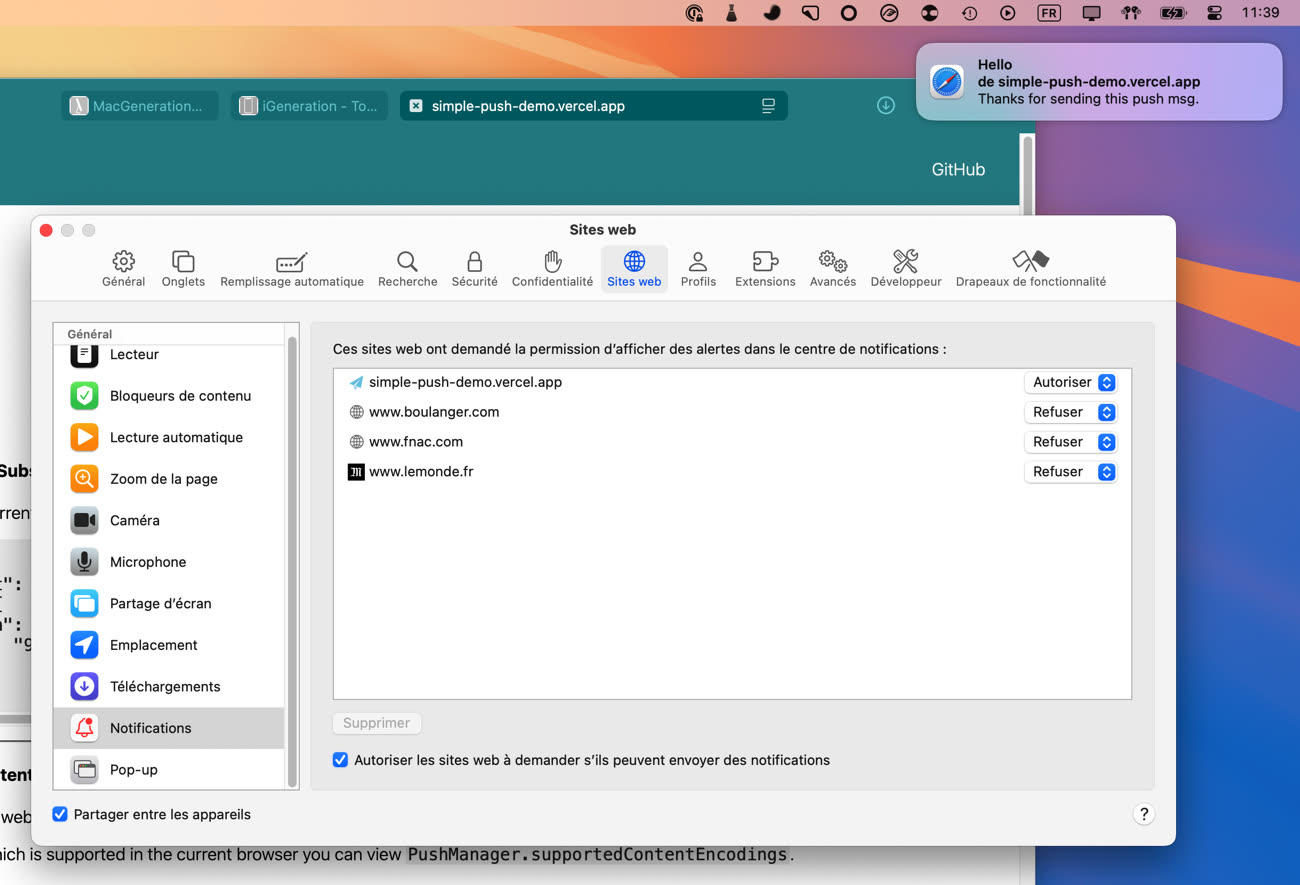Screen dimensions: 1300x885
Task: Open permission dropdown for simple-push-demo.vercel.app
Action: pyautogui.click(x=1070, y=382)
